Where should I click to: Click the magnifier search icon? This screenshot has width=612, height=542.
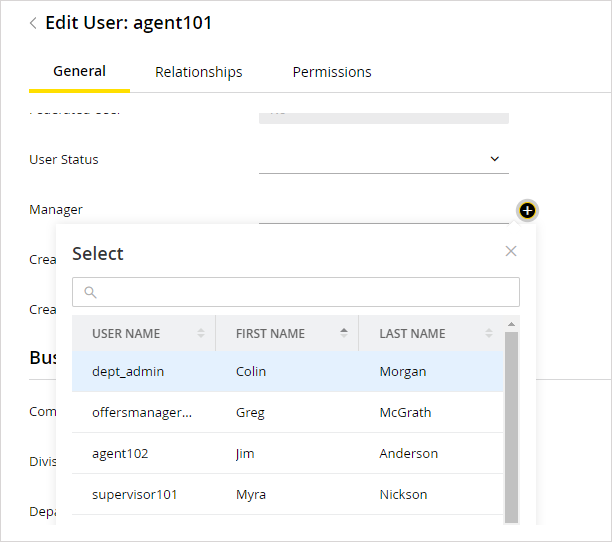coord(90,292)
